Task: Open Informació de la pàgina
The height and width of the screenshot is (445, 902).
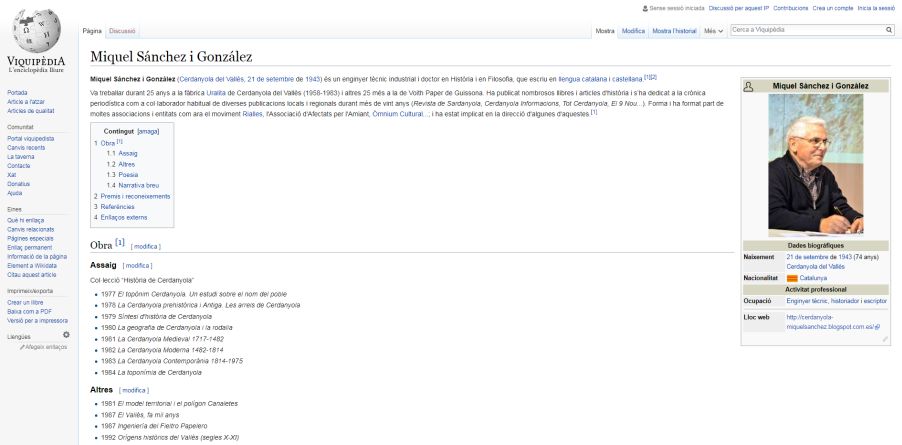Action: 37,257
